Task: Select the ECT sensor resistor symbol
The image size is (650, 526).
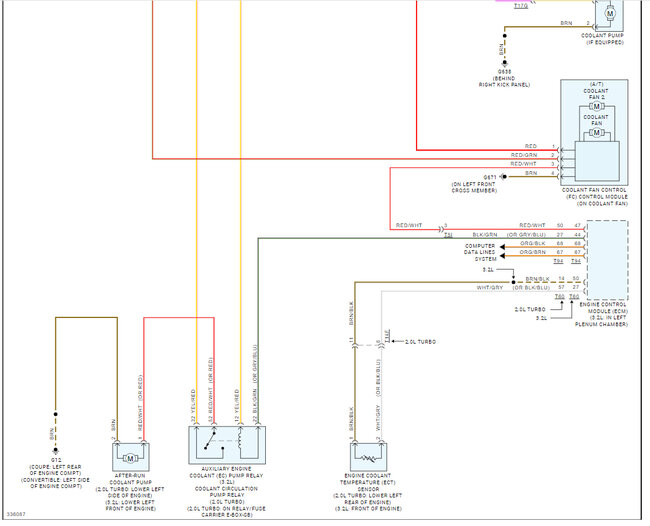Action: point(369,458)
